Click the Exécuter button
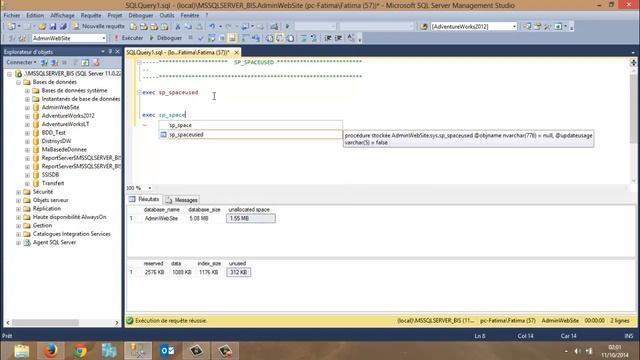The image size is (640, 360). click(129, 38)
